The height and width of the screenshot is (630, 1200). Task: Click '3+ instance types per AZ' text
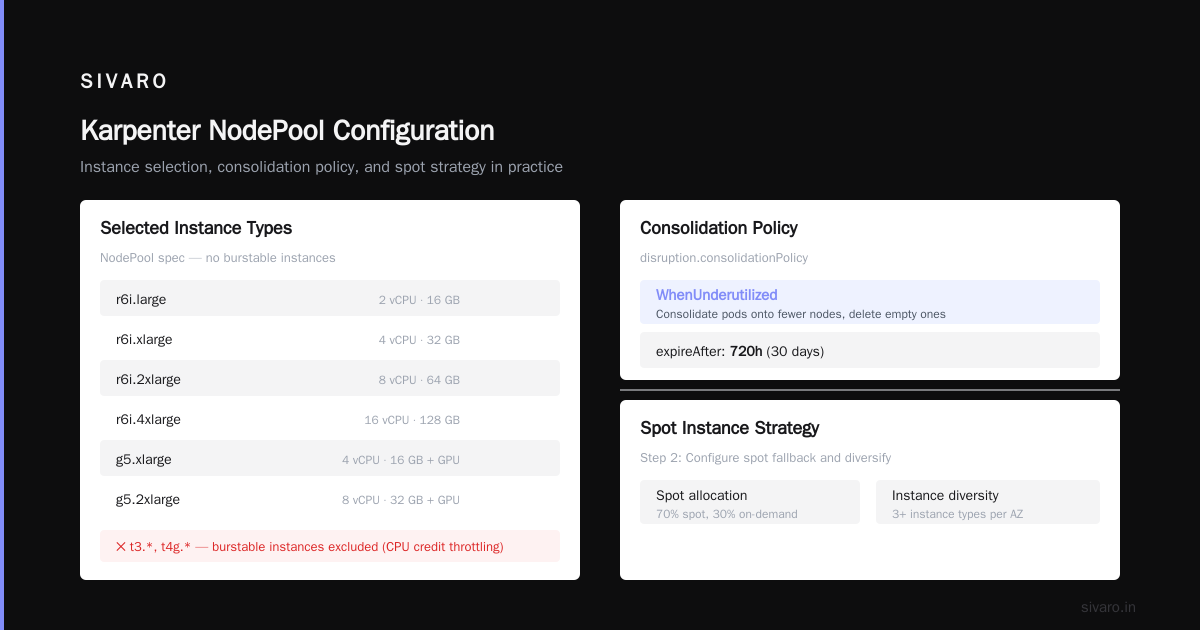point(957,514)
